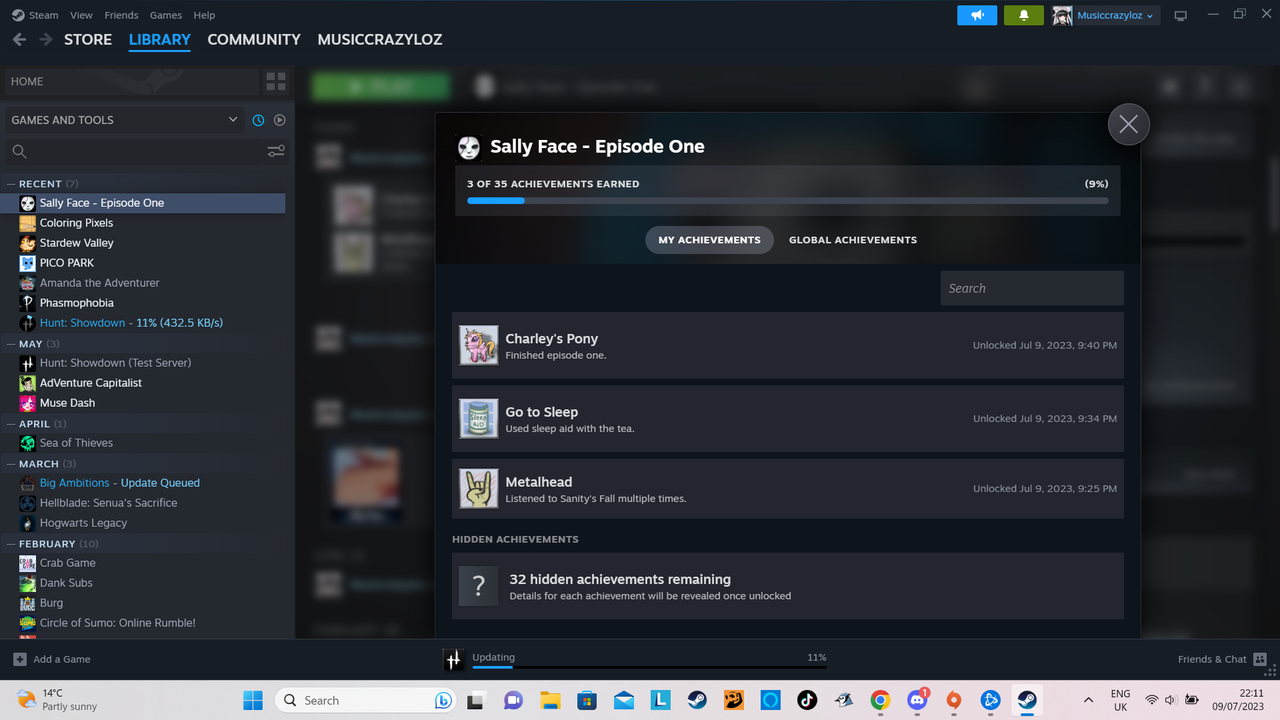Open the Help menu
The image size is (1280, 720).
coord(204,15)
